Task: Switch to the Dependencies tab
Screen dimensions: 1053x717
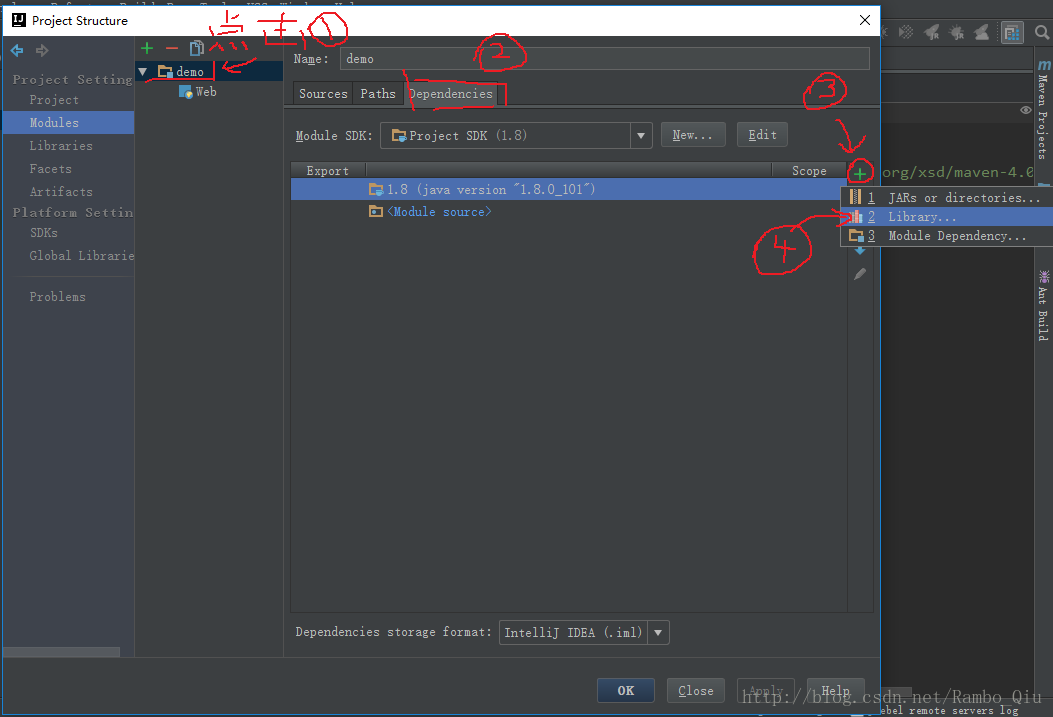Action: 451,94
